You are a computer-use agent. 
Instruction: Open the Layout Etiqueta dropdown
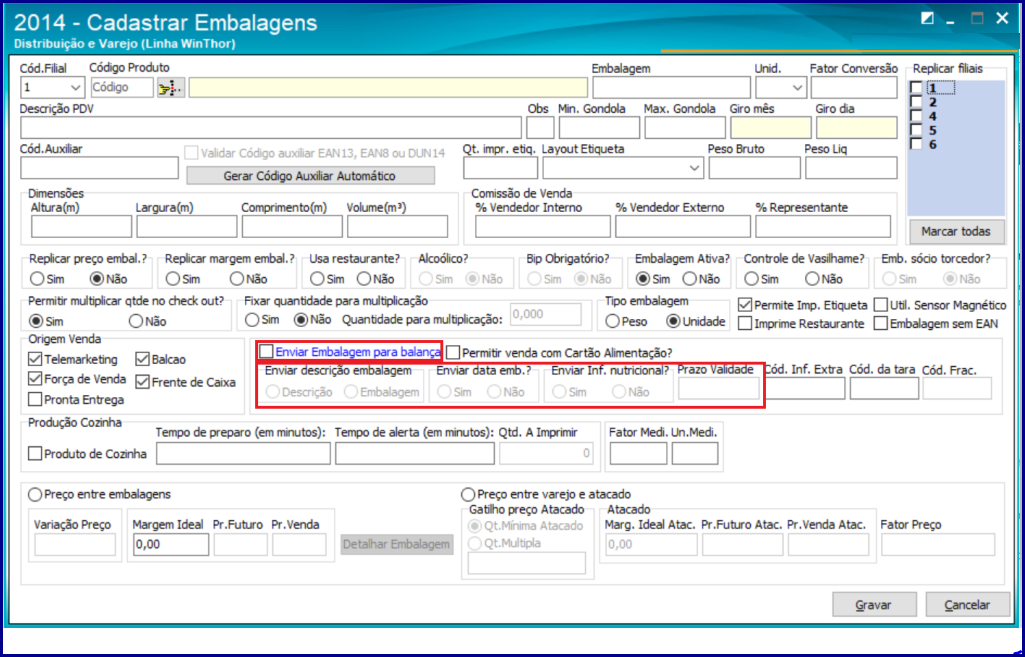tap(694, 168)
